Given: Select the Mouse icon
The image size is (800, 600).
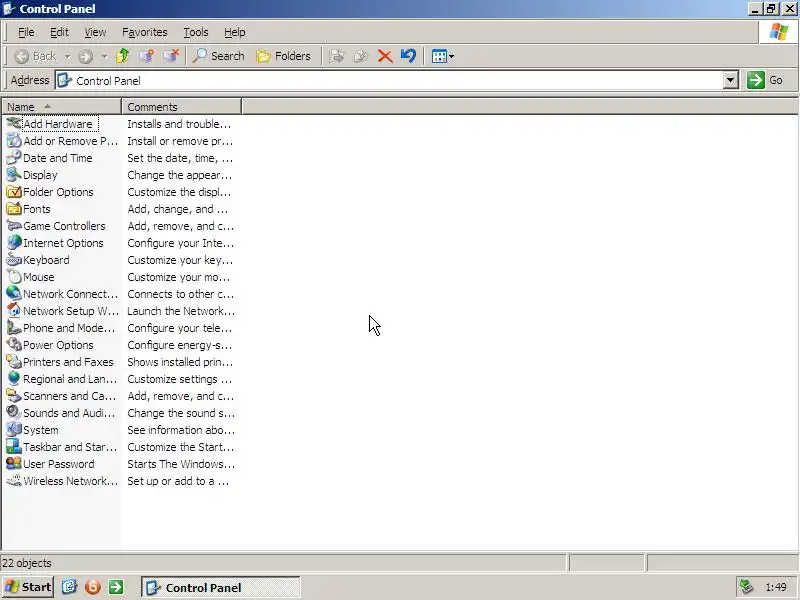Looking at the screenshot, I should (14, 277).
